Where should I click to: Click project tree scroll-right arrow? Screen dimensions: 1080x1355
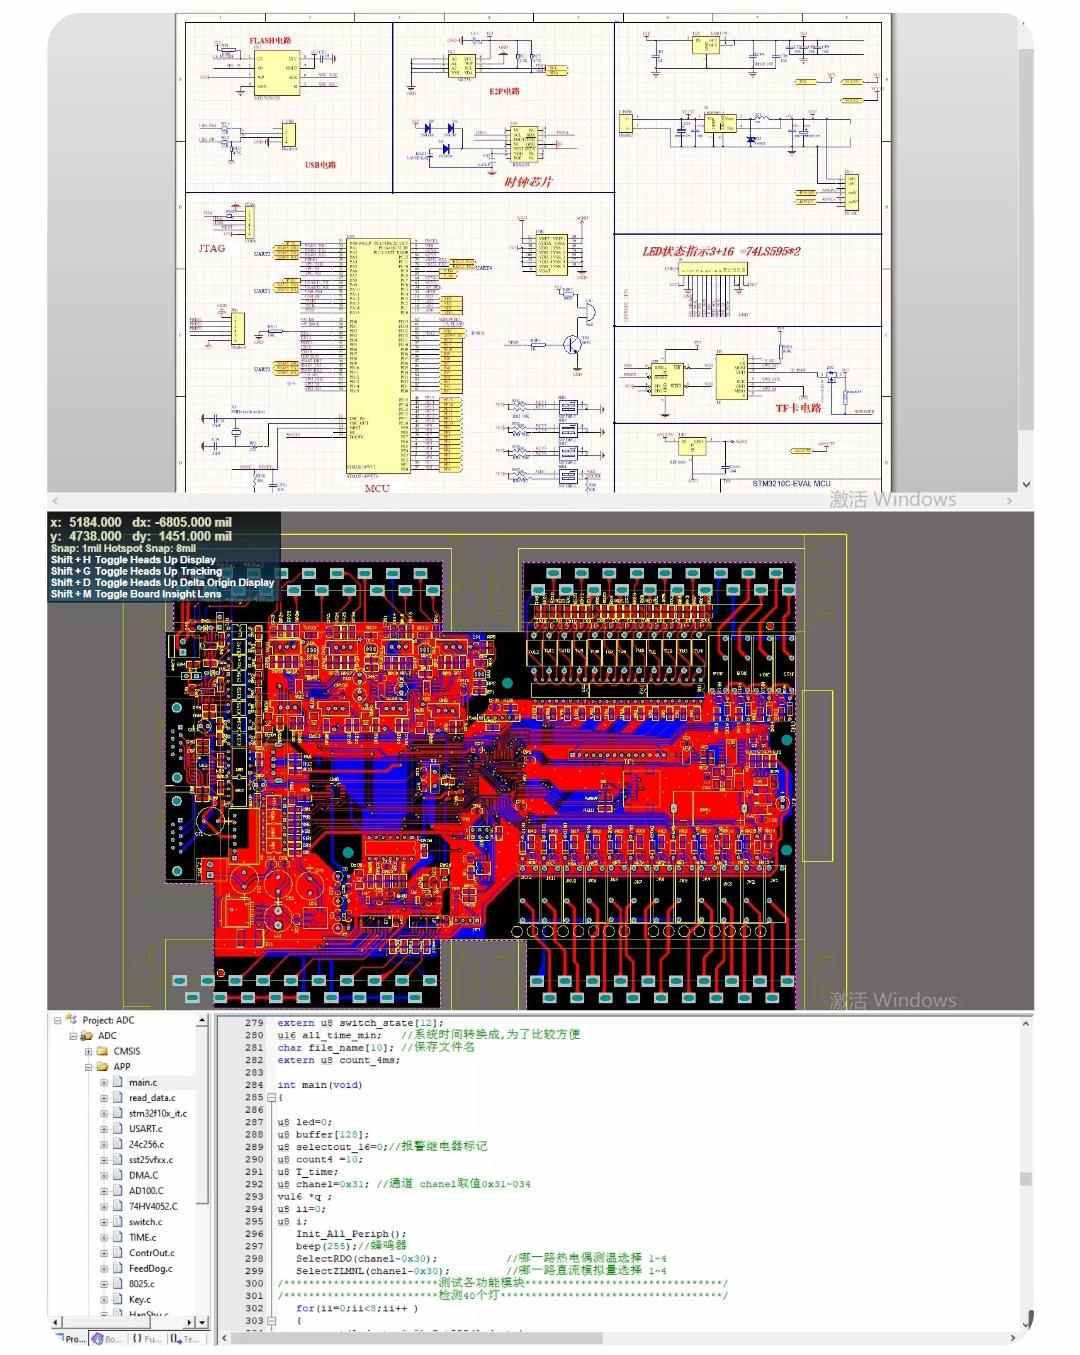[x=190, y=1322]
